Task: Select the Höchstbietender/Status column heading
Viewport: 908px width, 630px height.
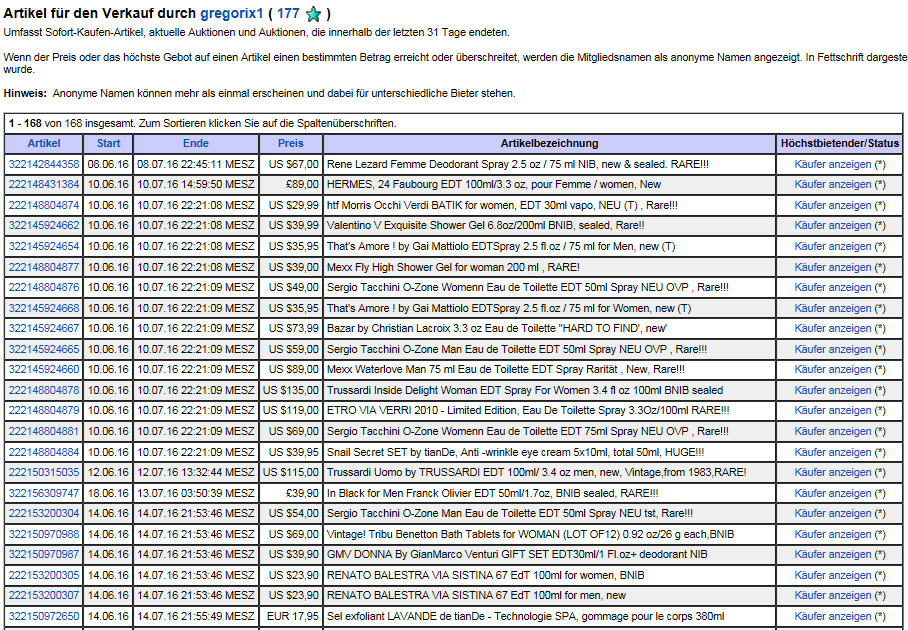Action: 840,144
